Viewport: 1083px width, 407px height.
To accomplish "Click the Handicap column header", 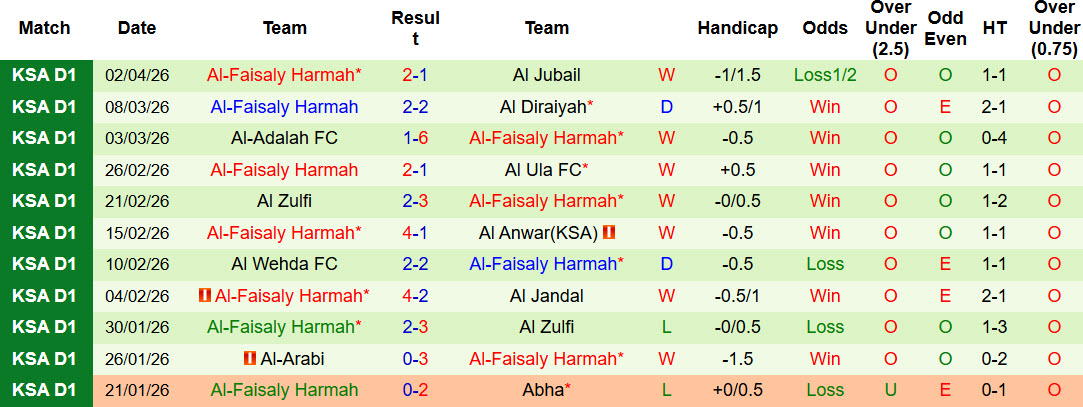I will (737, 29).
